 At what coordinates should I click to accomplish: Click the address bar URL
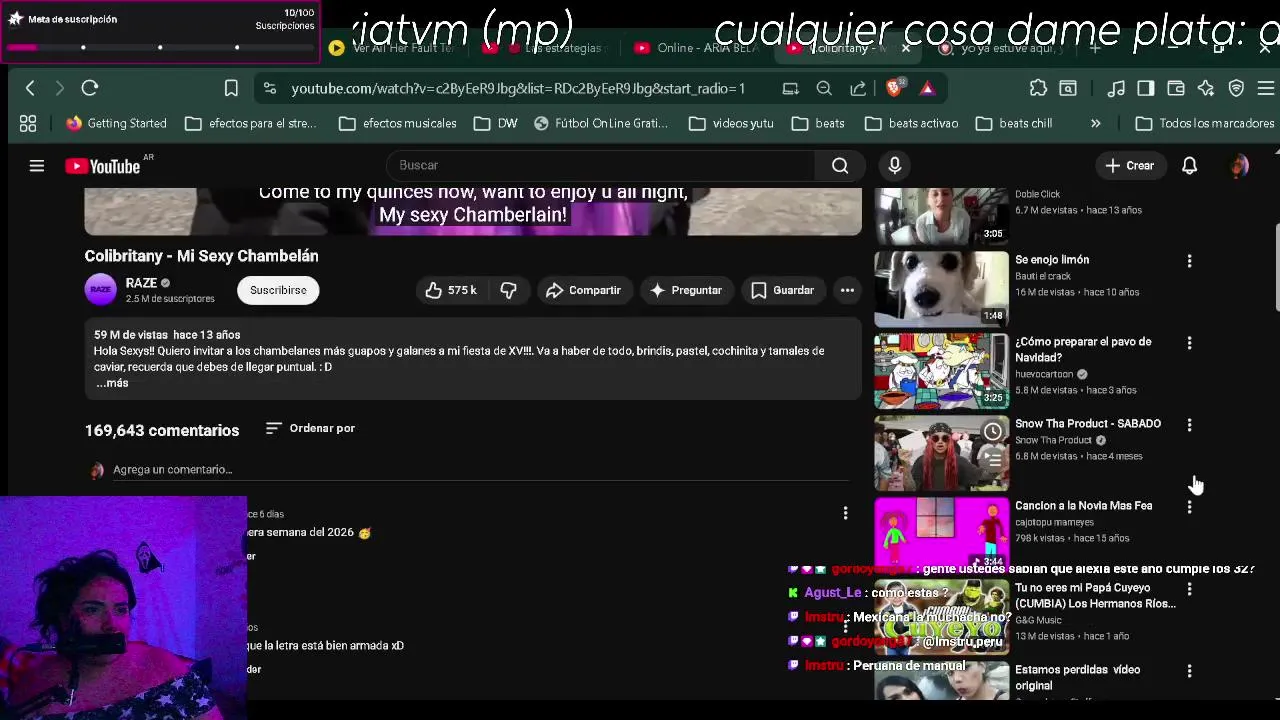pyautogui.click(x=518, y=88)
